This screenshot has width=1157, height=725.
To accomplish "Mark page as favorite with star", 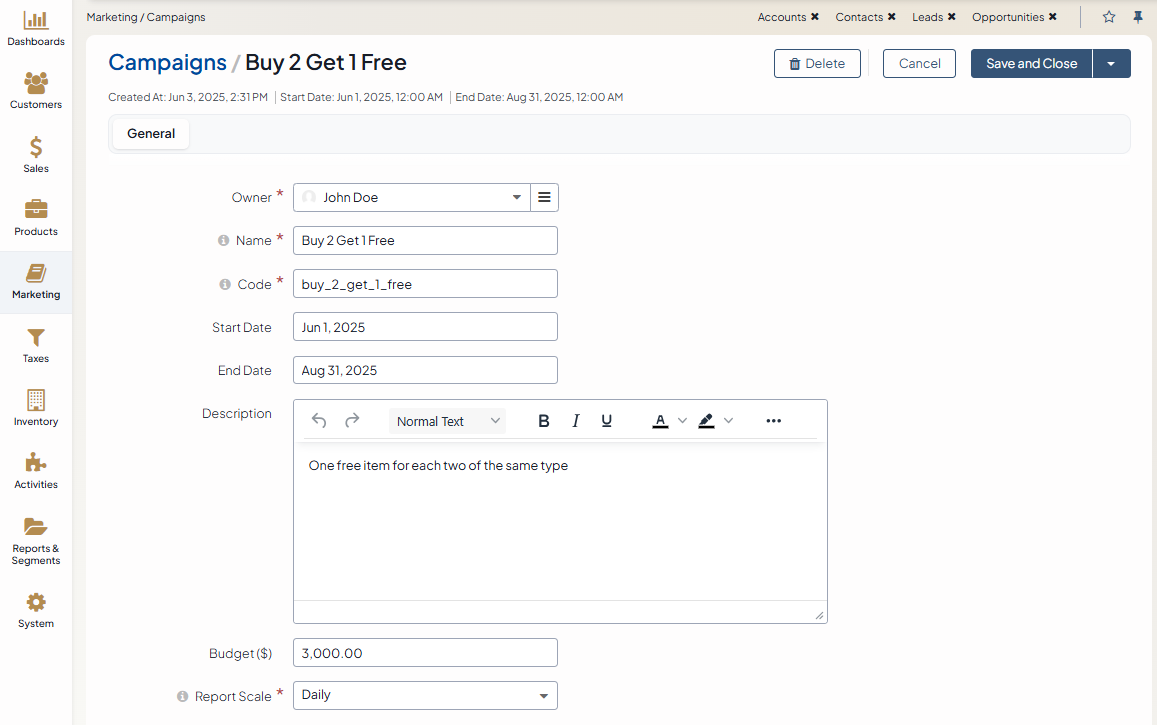I will (1108, 17).
